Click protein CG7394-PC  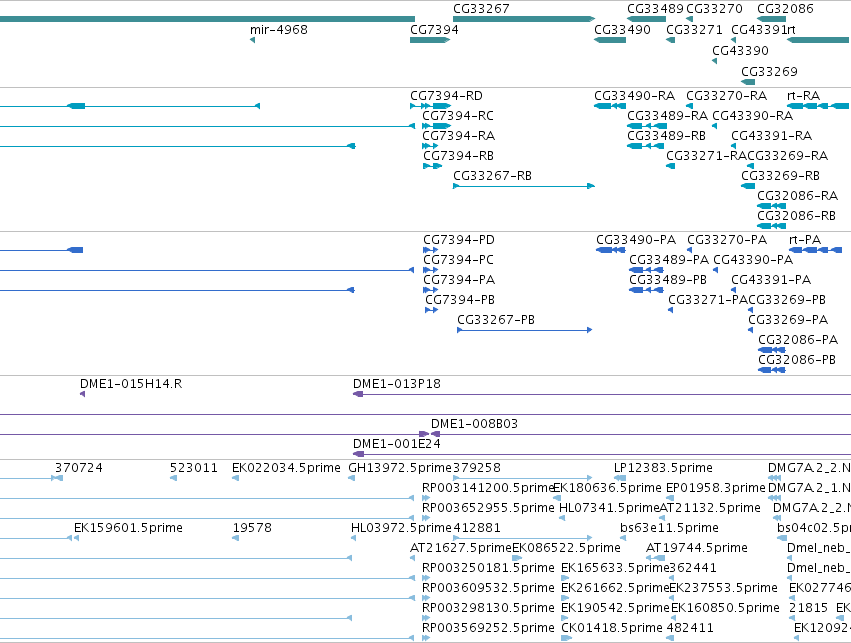coord(459,260)
